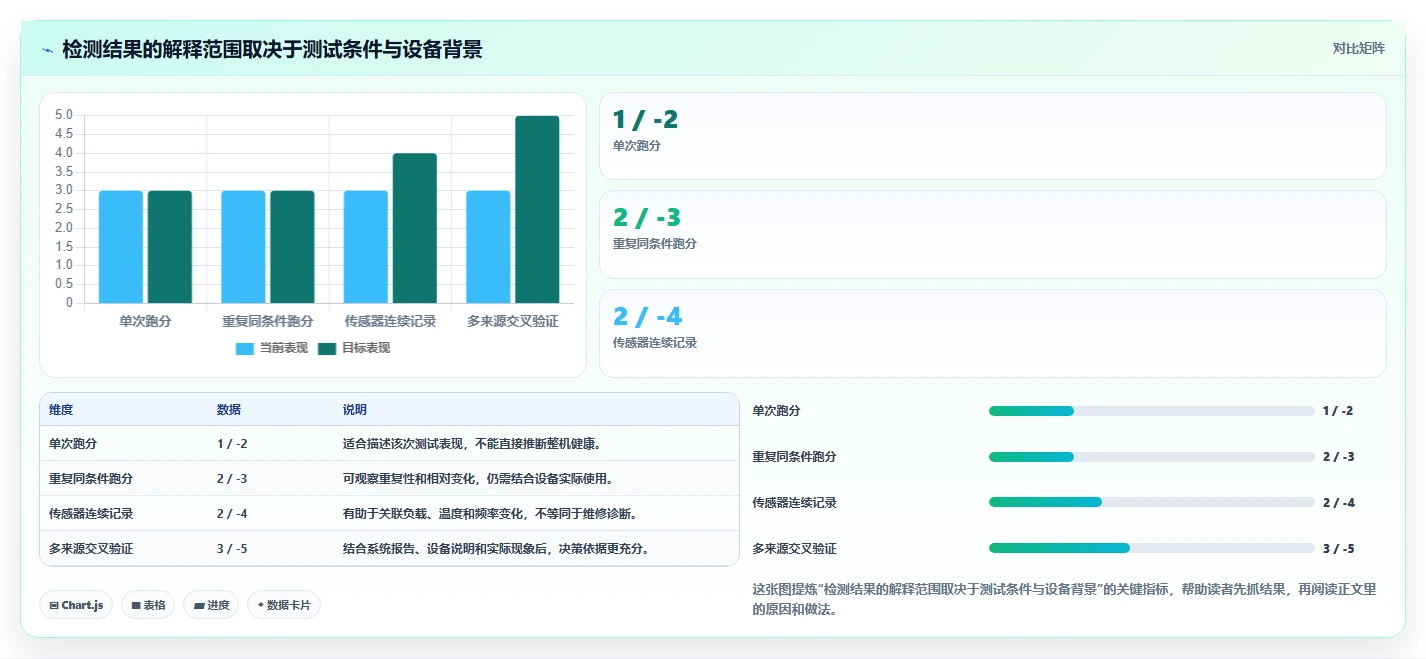Click the 数据 table column header
Image resolution: width=1426 pixels, height=659 pixels.
[x=228, y=410]
